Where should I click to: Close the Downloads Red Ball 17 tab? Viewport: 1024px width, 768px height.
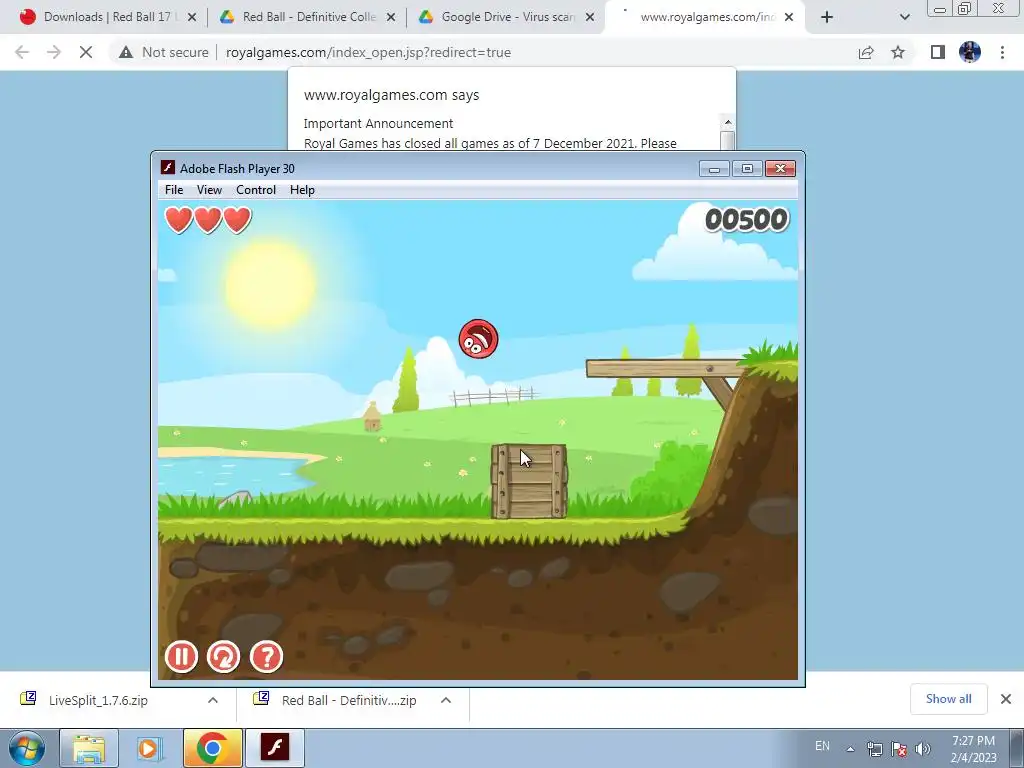point(192,17)
